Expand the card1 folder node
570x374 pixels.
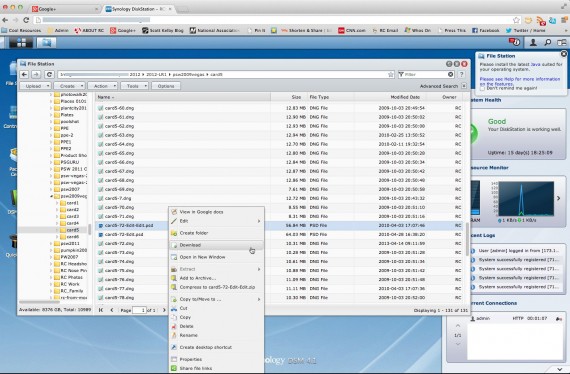point(57,203)
